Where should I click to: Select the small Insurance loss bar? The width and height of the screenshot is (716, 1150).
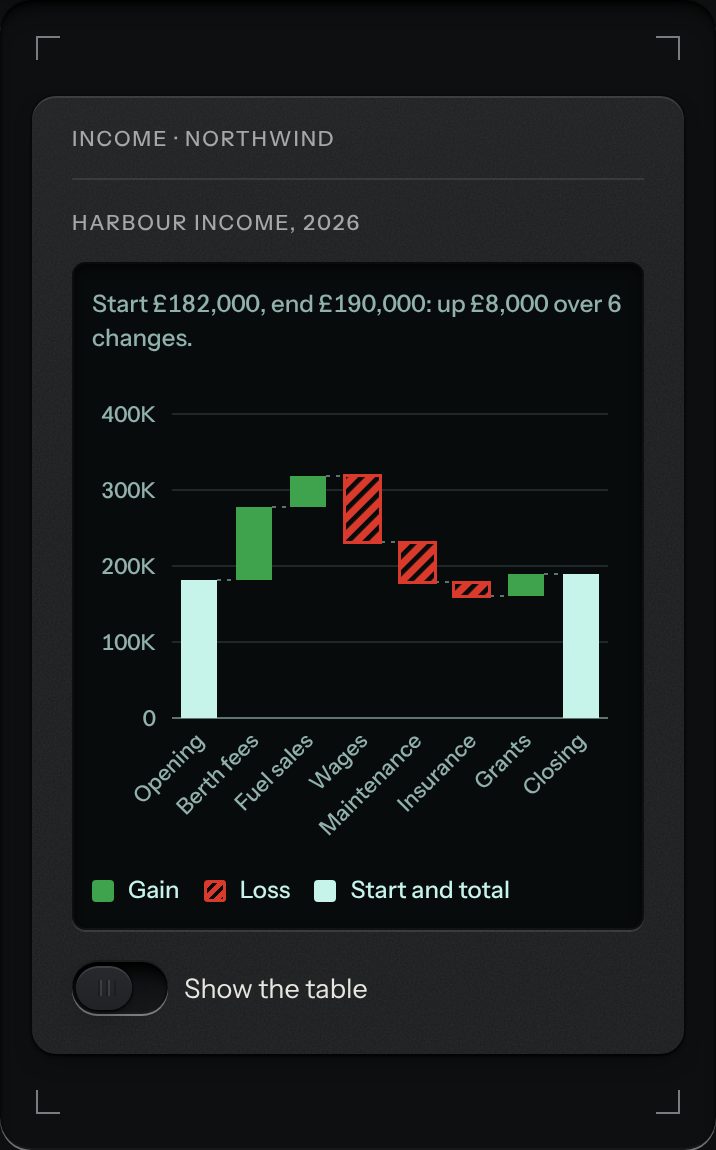(472, 590)
